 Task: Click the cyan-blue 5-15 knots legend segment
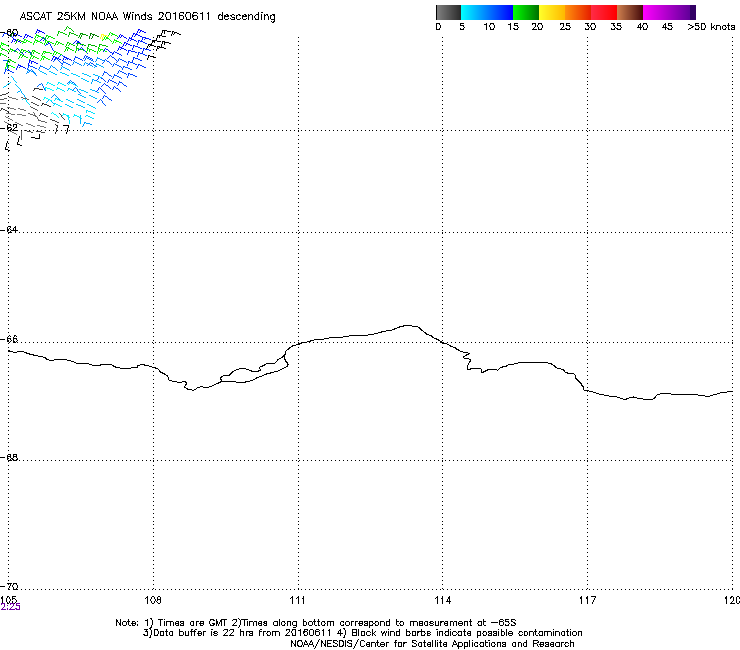click(487, 12)
